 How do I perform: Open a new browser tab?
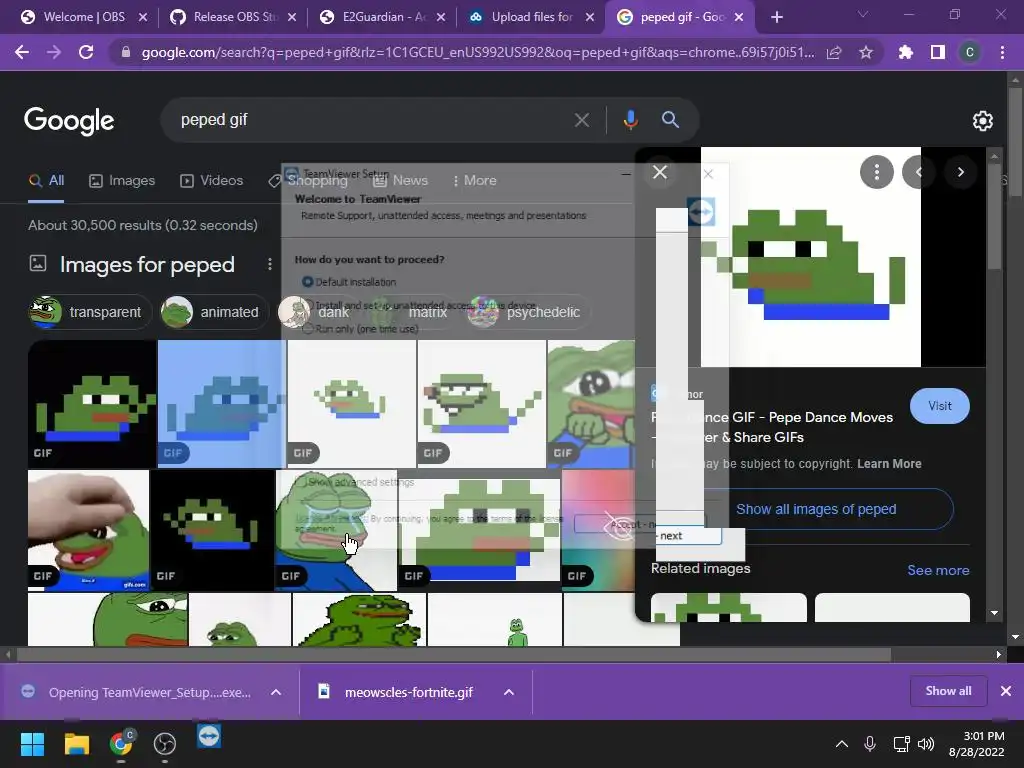[776, 17]
